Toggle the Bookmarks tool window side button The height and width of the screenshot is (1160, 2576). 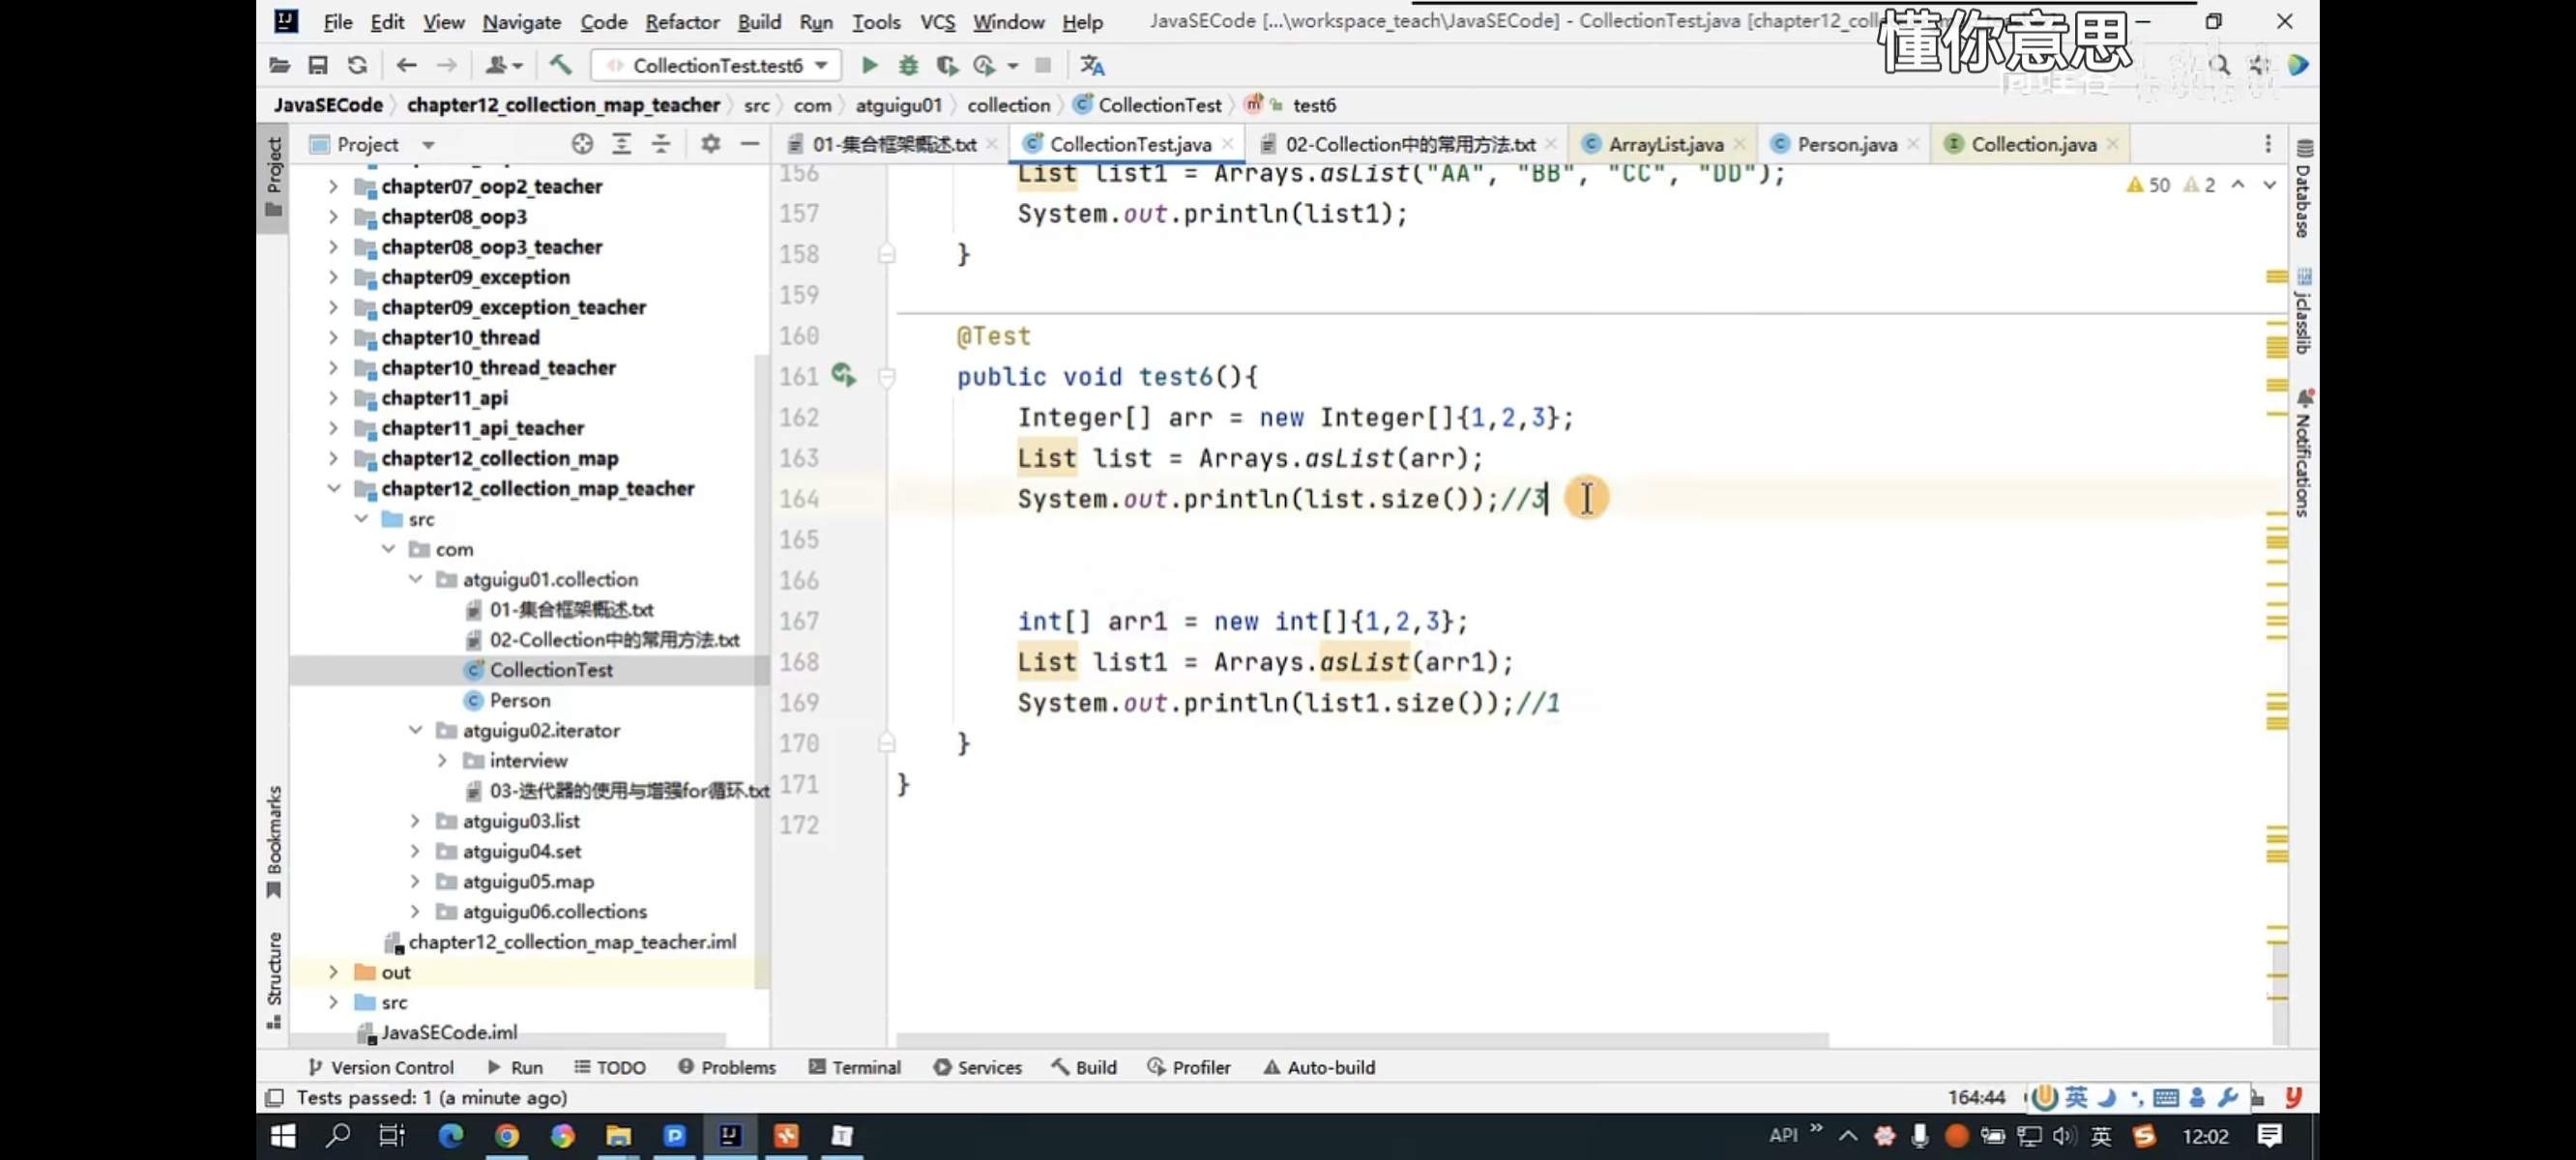(274, 840)
